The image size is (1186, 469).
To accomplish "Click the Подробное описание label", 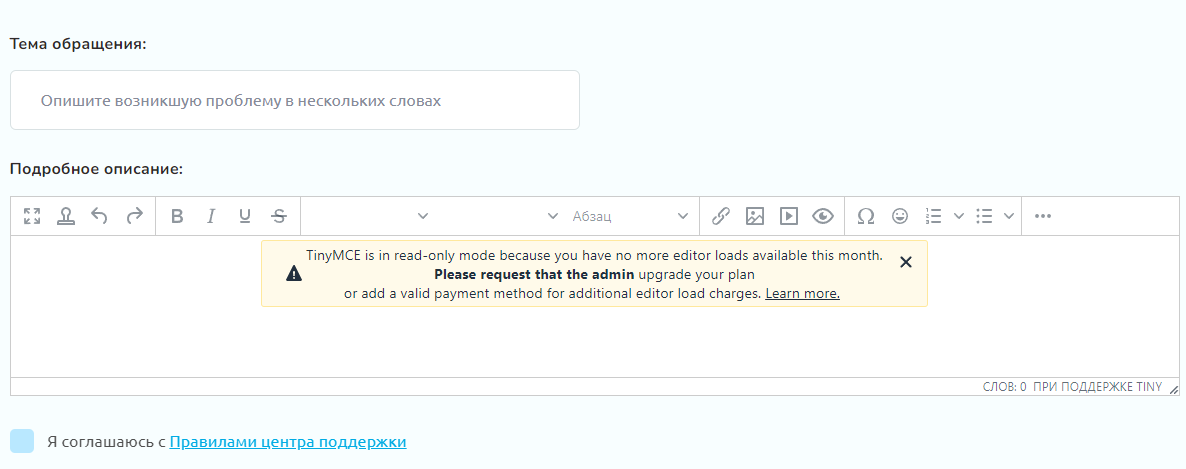I will [97, 168].
